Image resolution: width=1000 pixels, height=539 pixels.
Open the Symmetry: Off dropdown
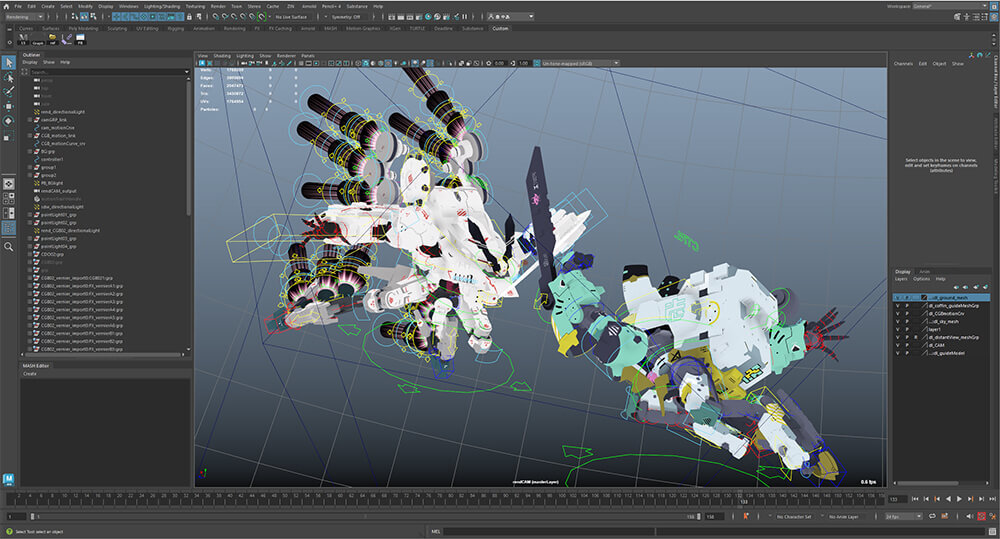coord(347,17)
